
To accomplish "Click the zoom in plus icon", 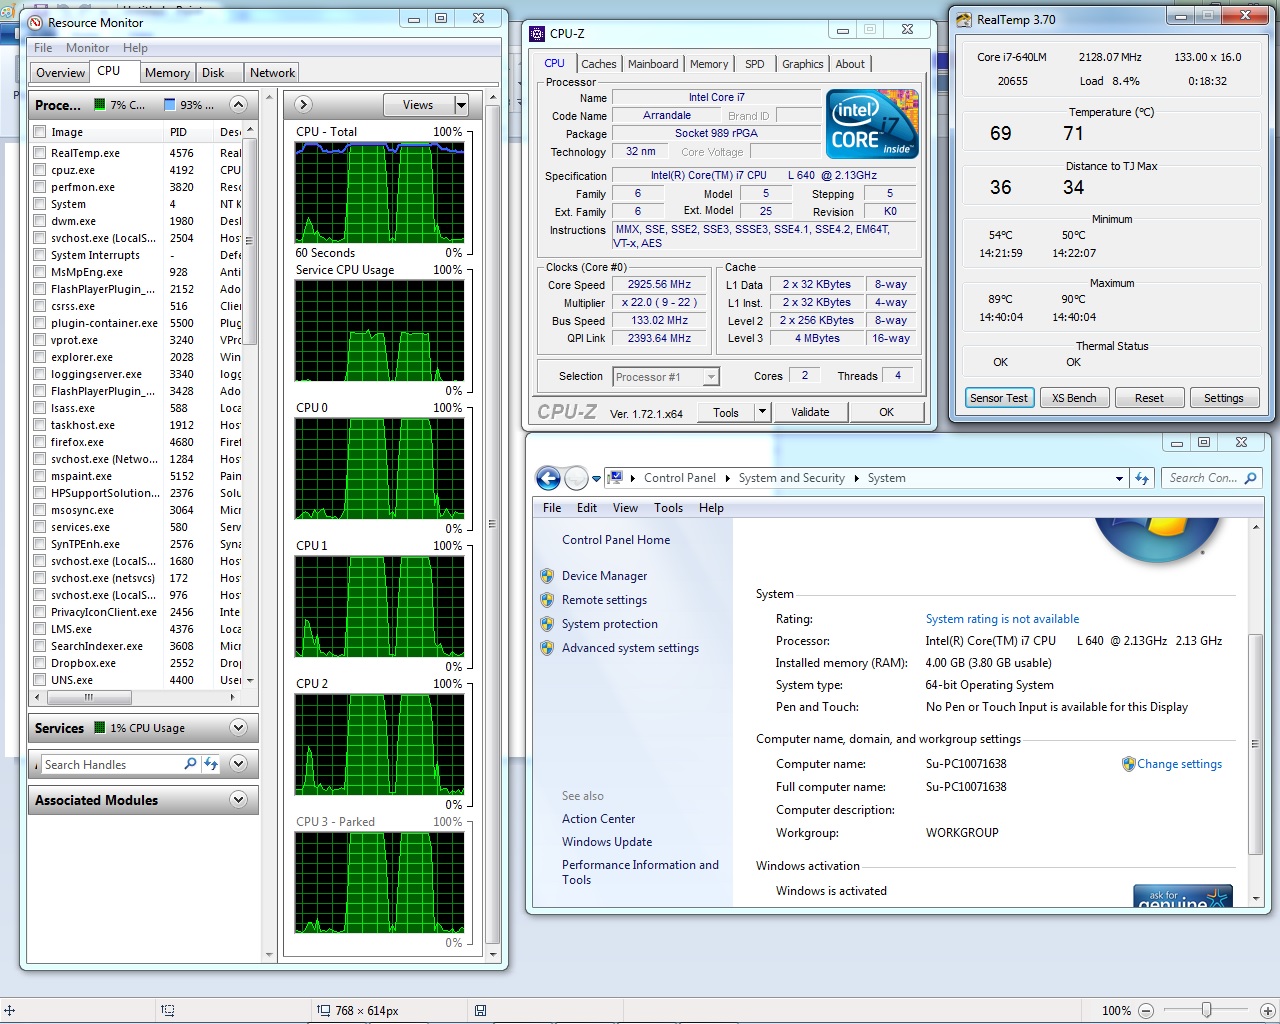I will [x=1267, y=1011].
